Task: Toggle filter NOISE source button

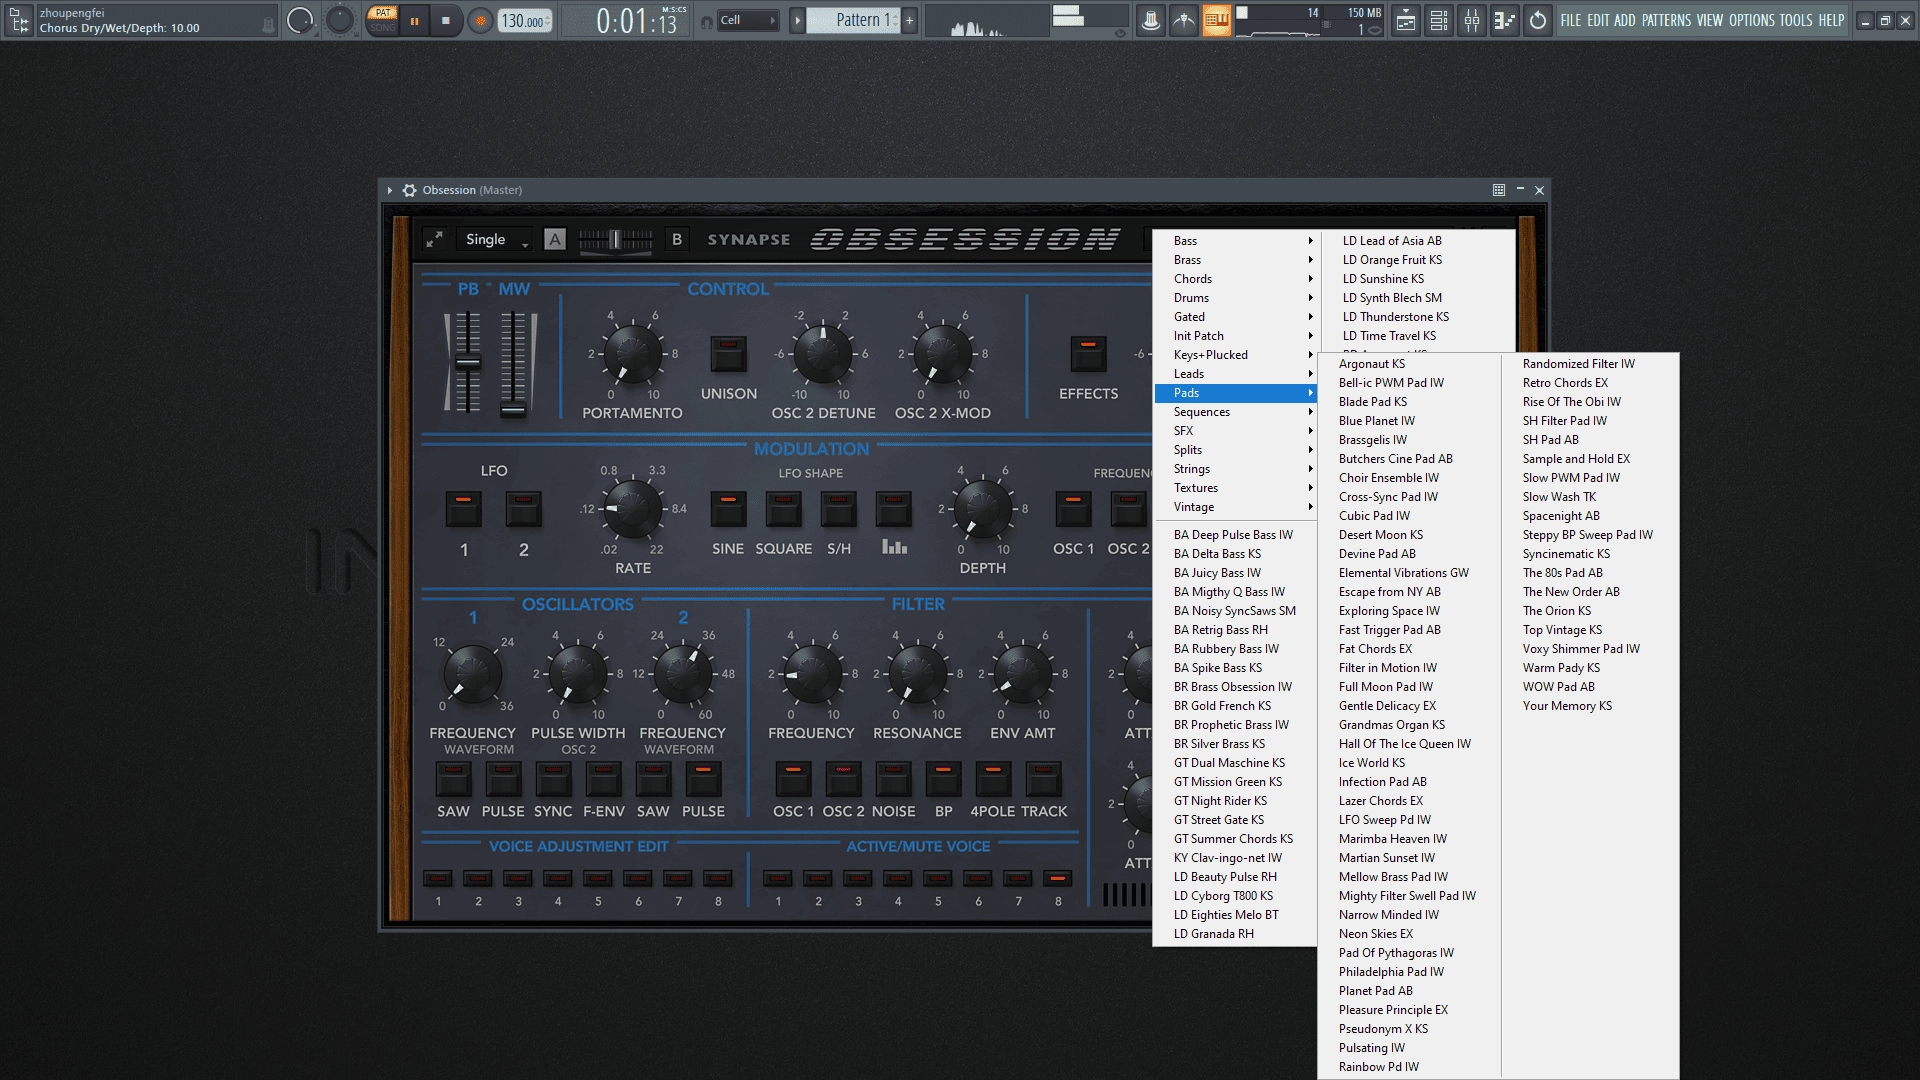Action: coord(893,779)
